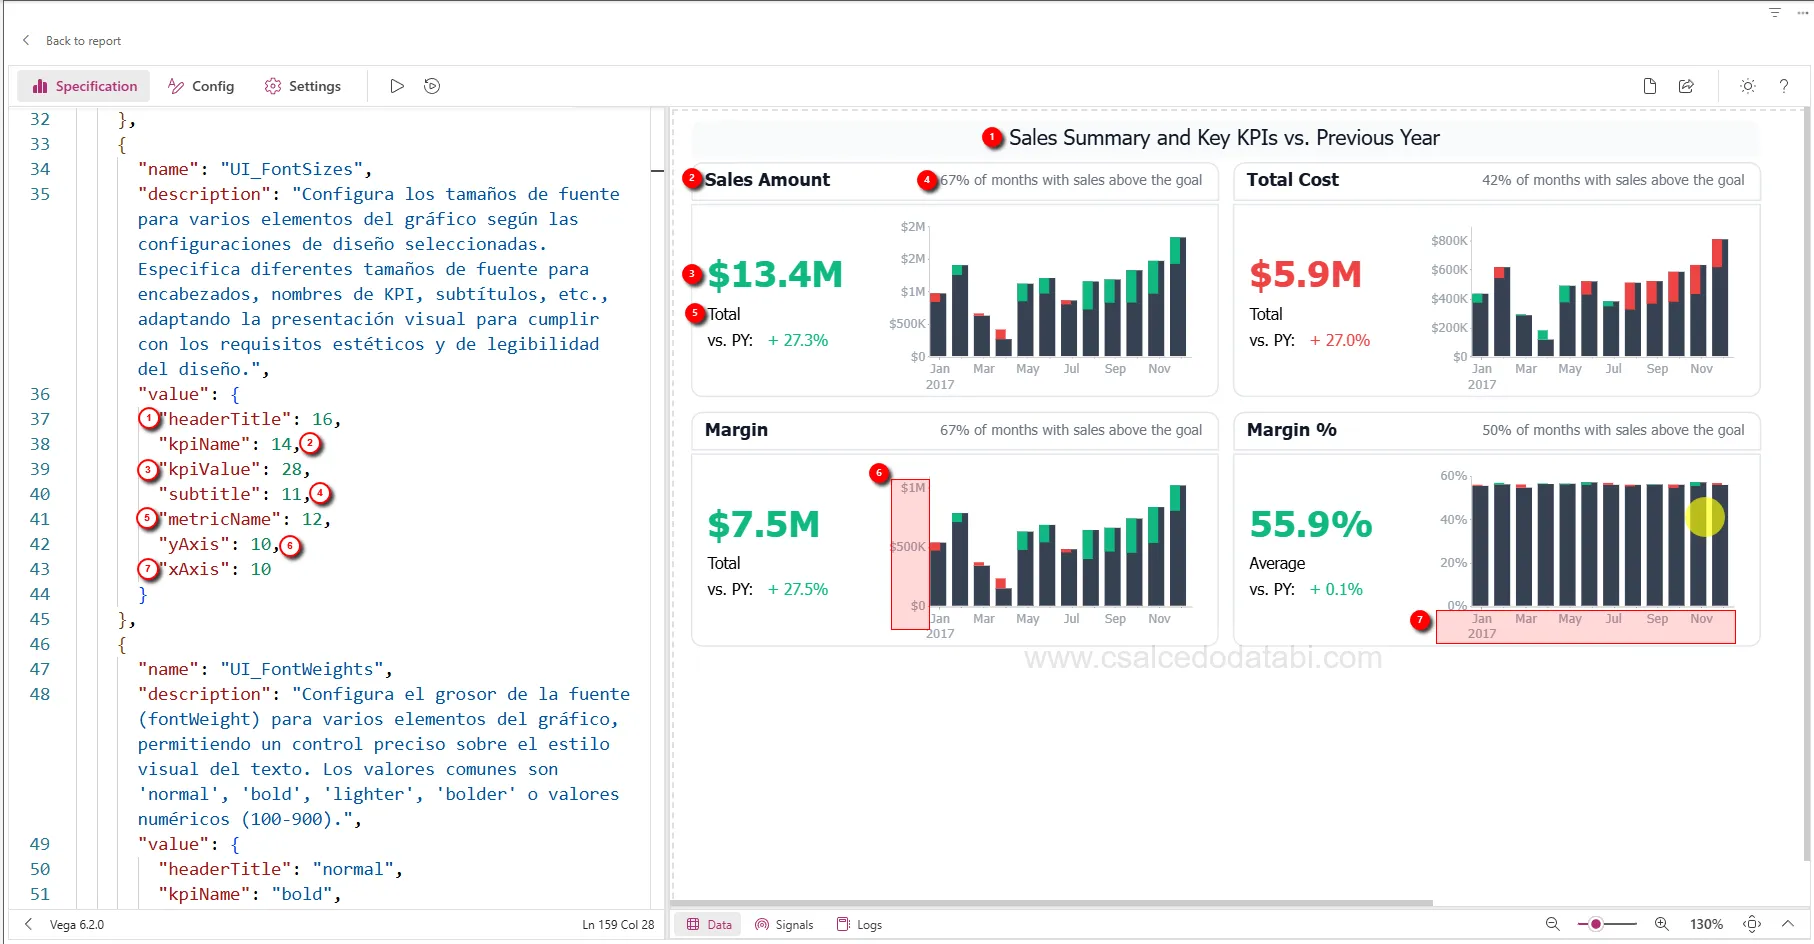The width and height of the screenshot is (1814, 944).
Task: Click the zoom out magnifier icon
Action: [1553, 924]
